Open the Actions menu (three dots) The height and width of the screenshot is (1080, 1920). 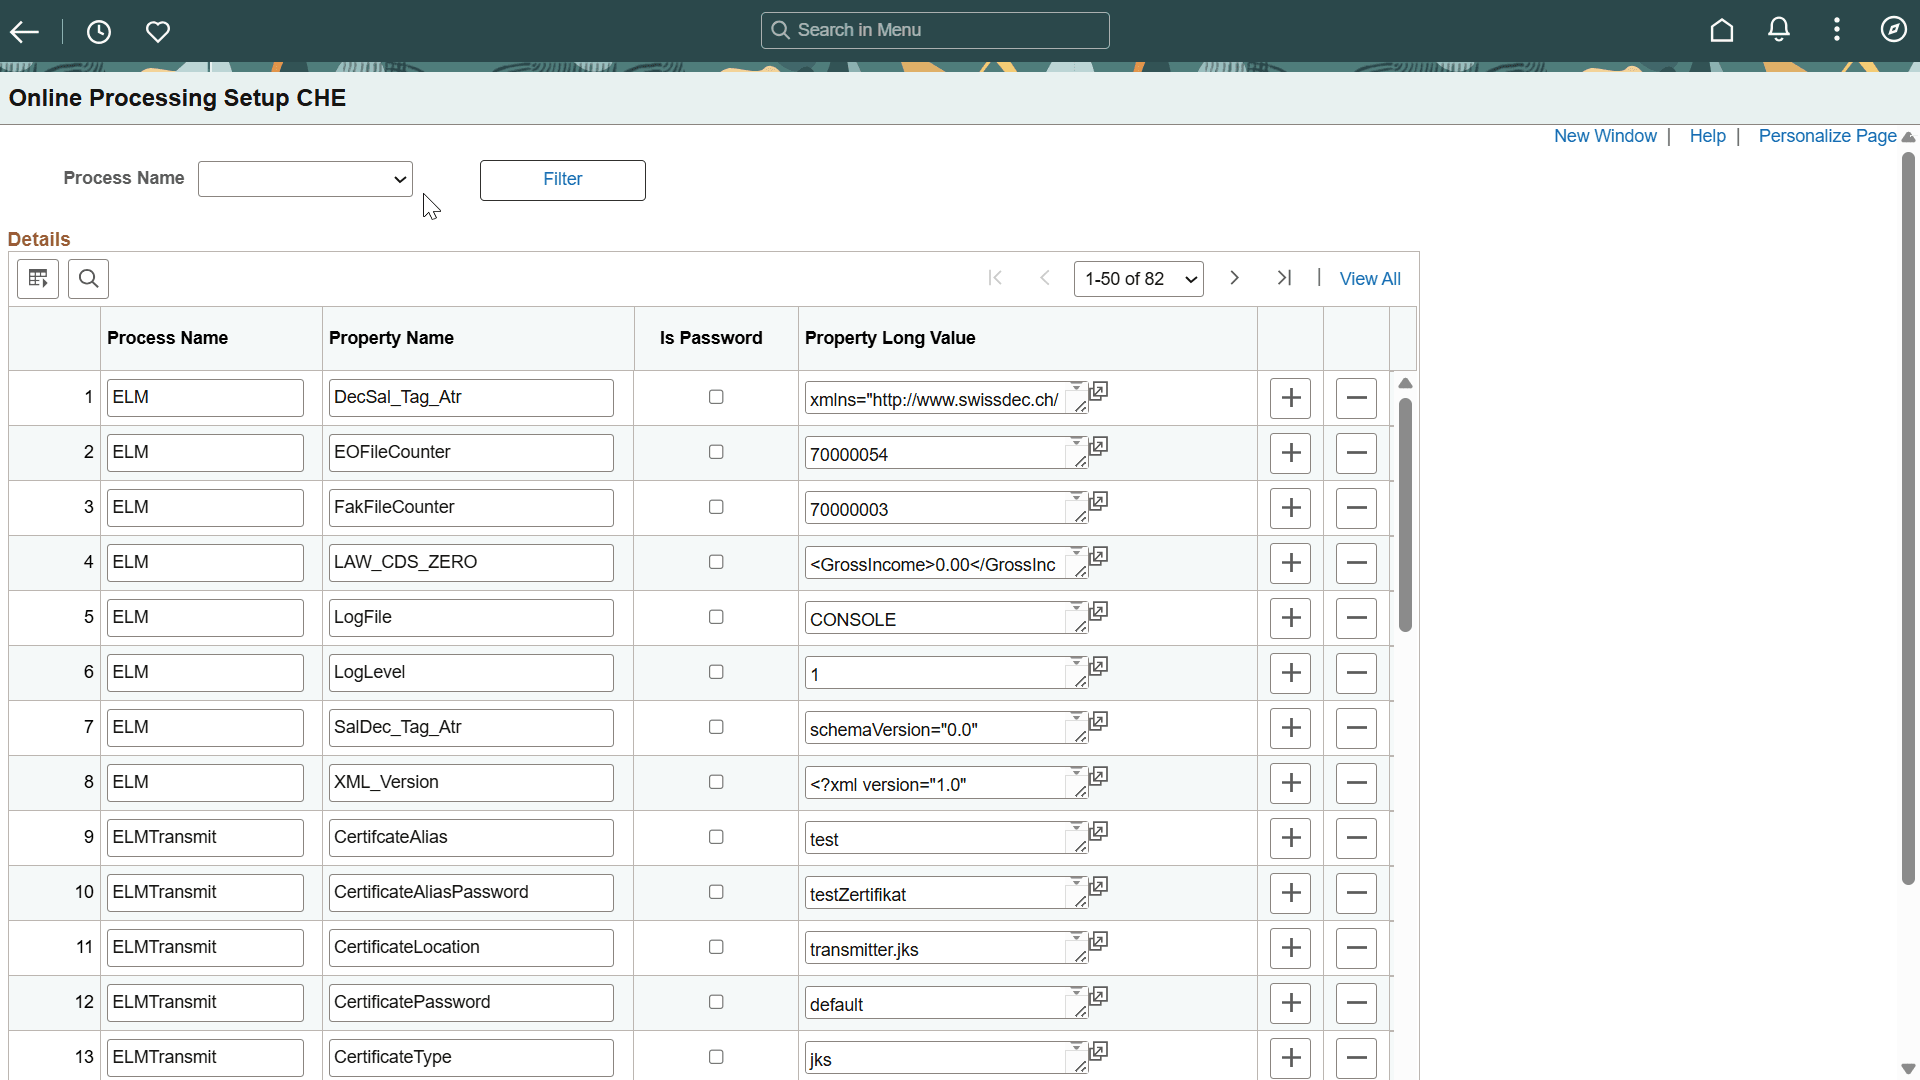point(1837,30)
